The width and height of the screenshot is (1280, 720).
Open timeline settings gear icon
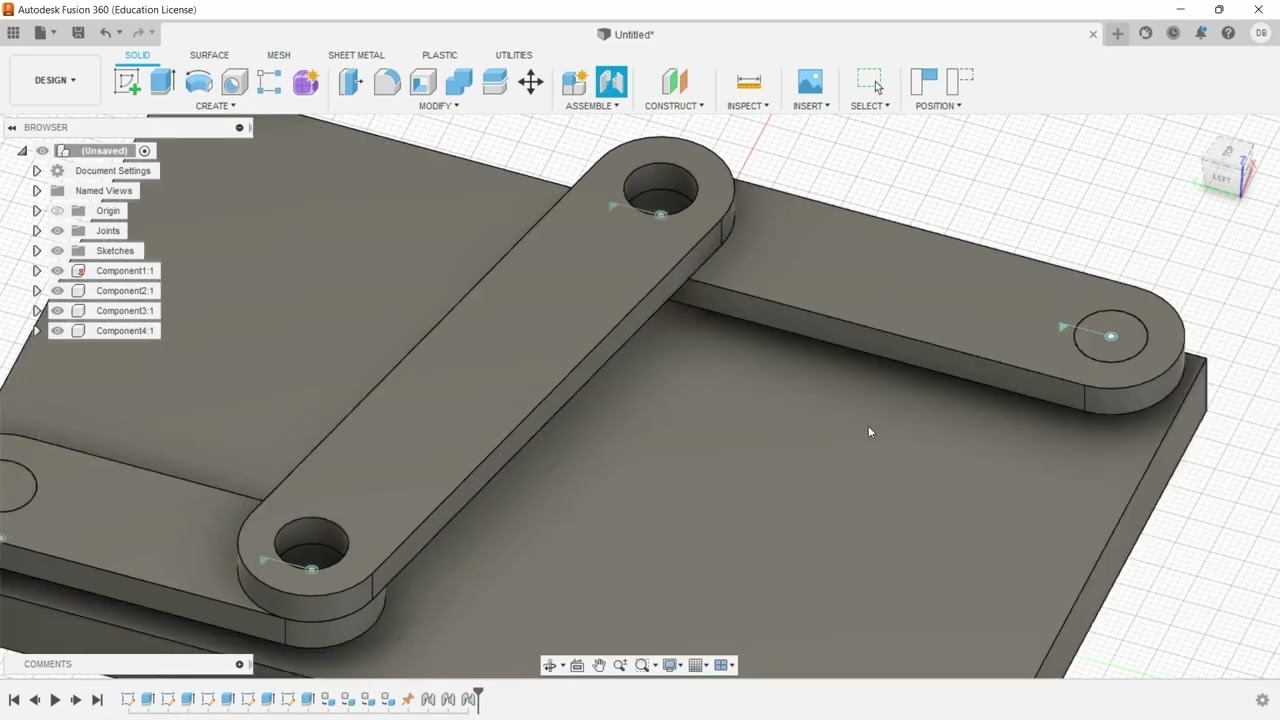[x=1262, y=700]
